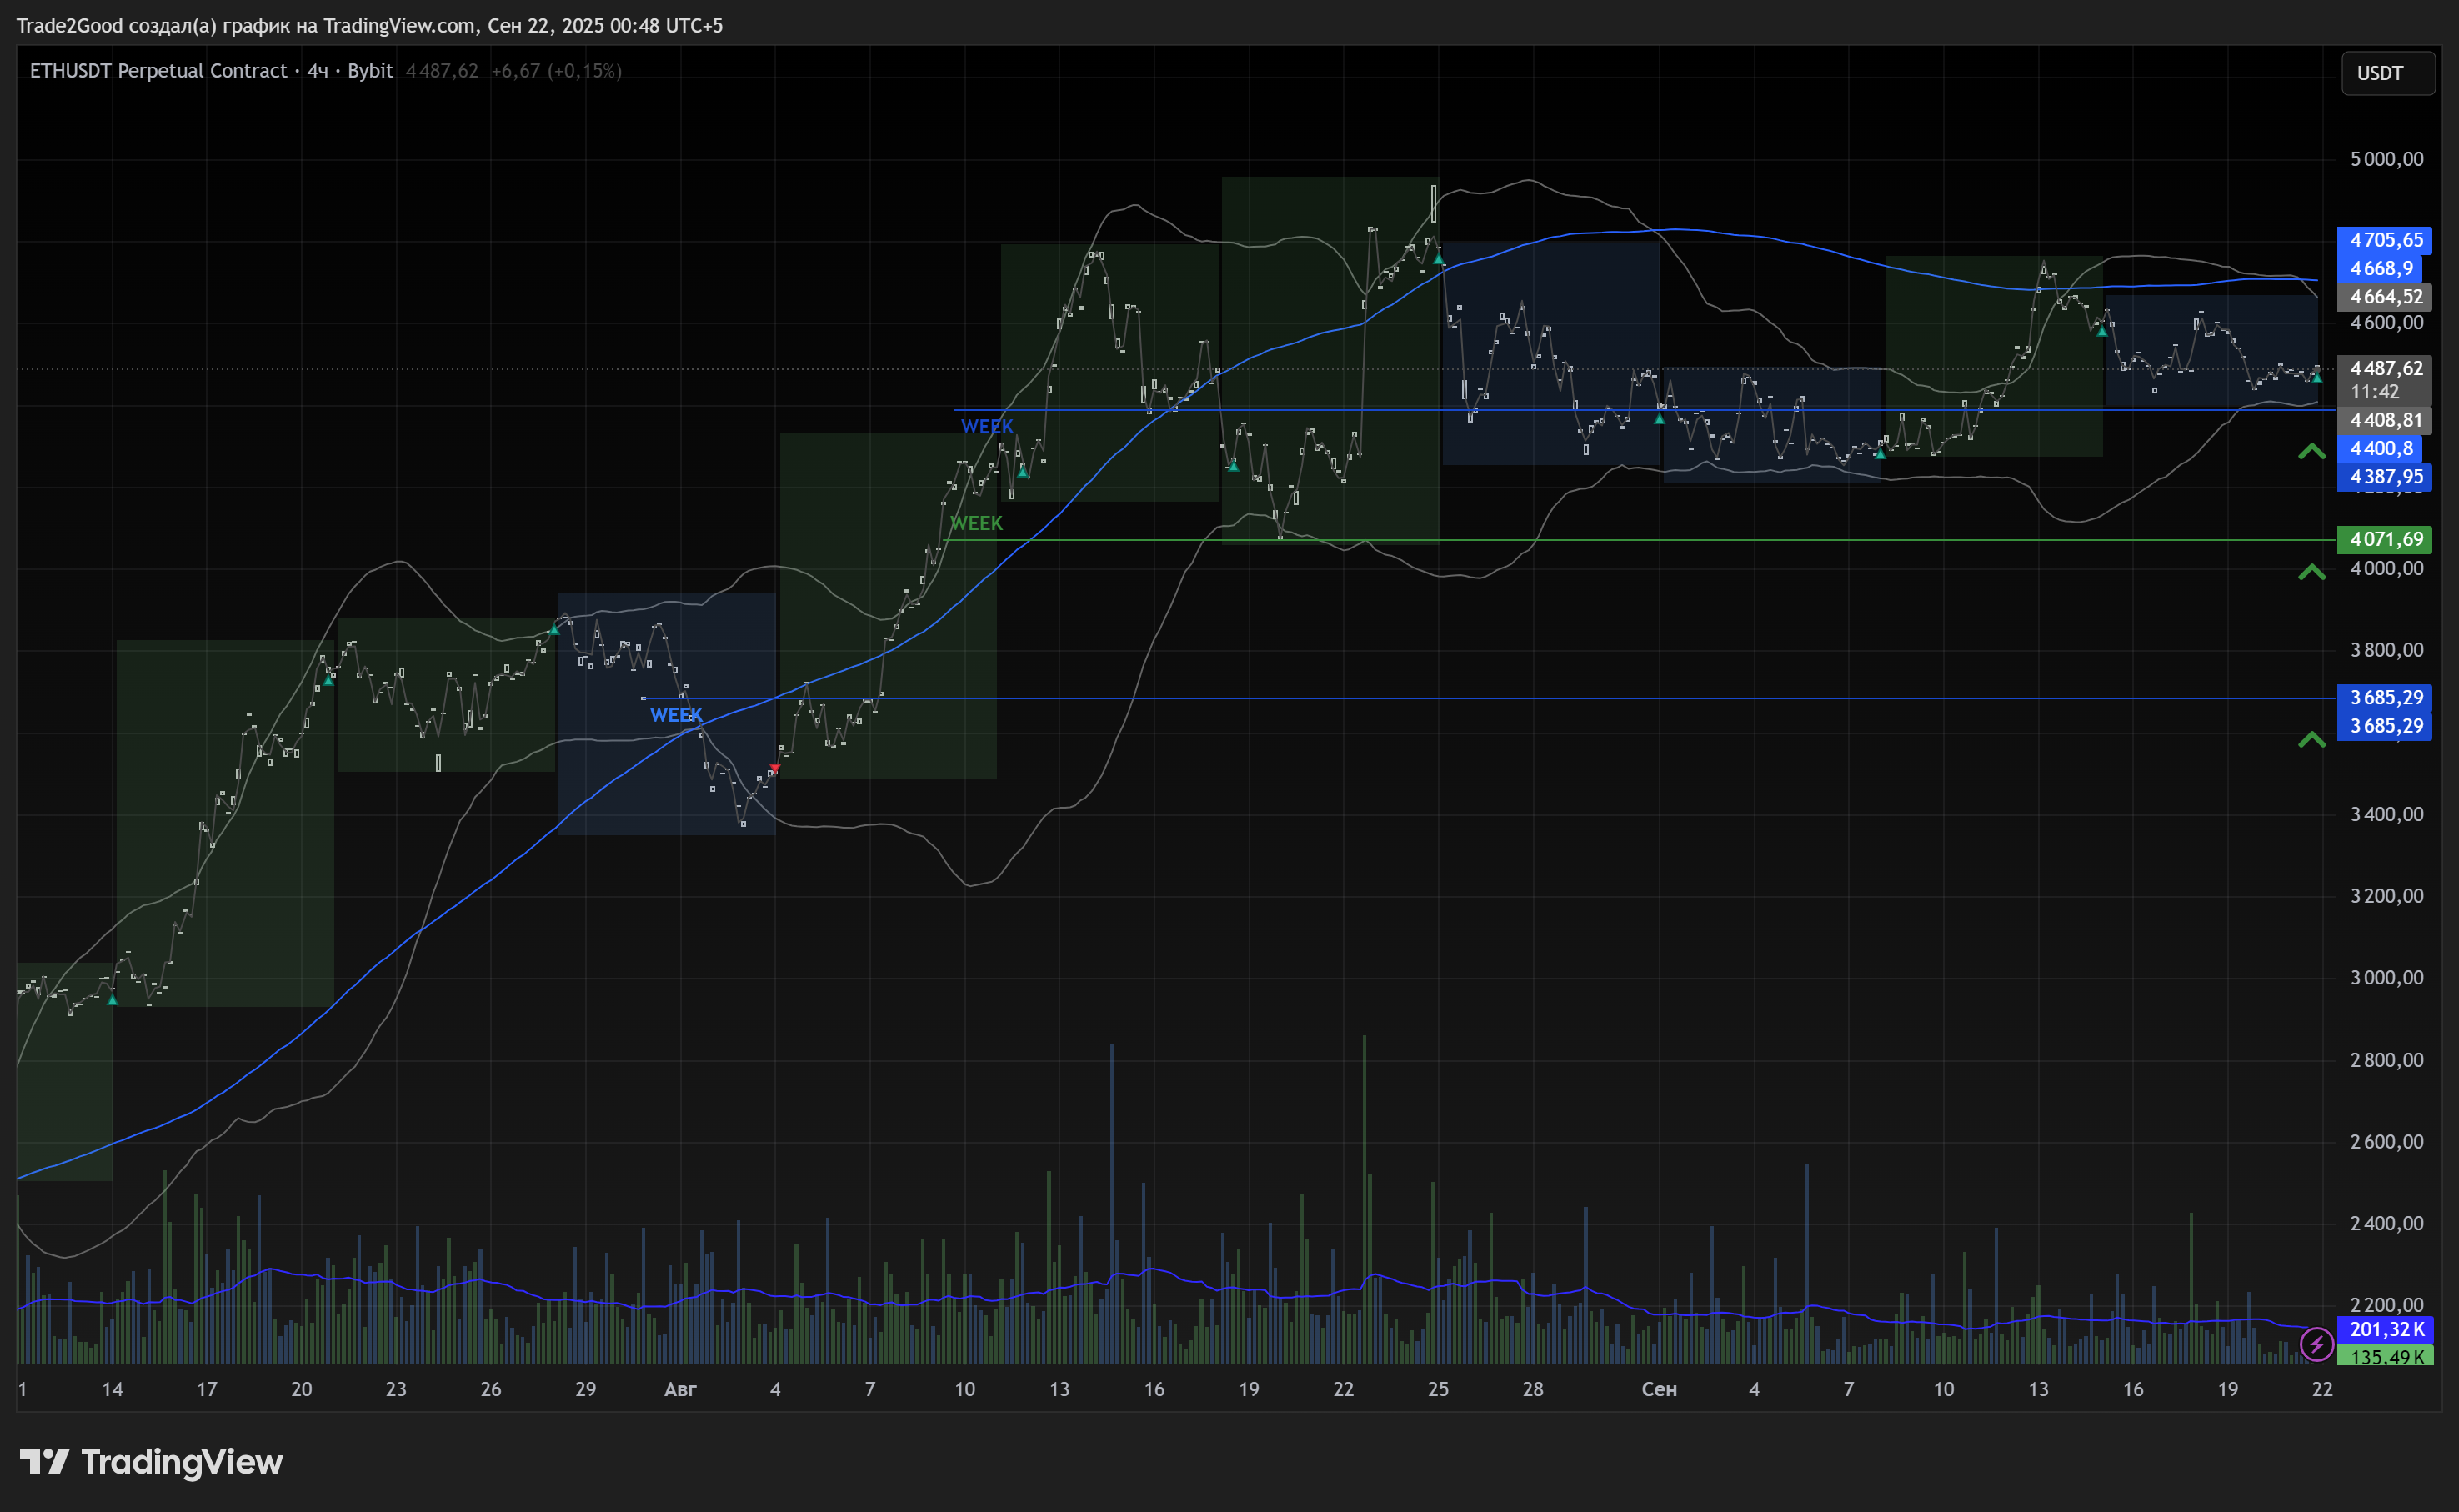
Task: Click the current price label 4487,62
Action: (x=2384, y=369)
